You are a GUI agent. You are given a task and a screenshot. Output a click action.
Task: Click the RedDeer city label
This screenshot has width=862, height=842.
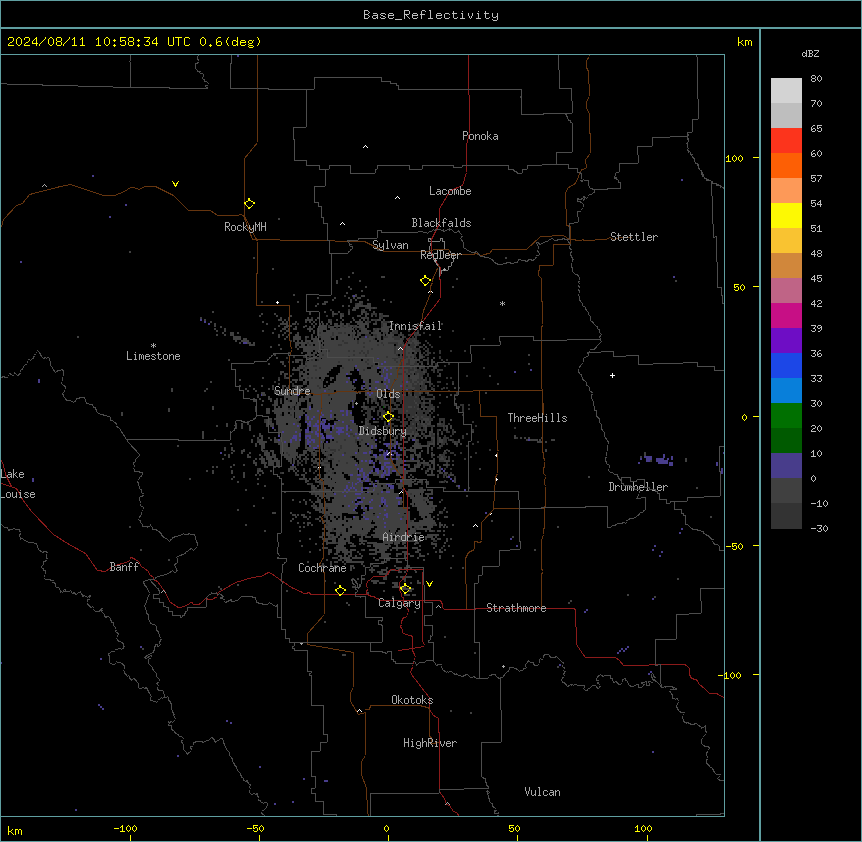point(440,255)
